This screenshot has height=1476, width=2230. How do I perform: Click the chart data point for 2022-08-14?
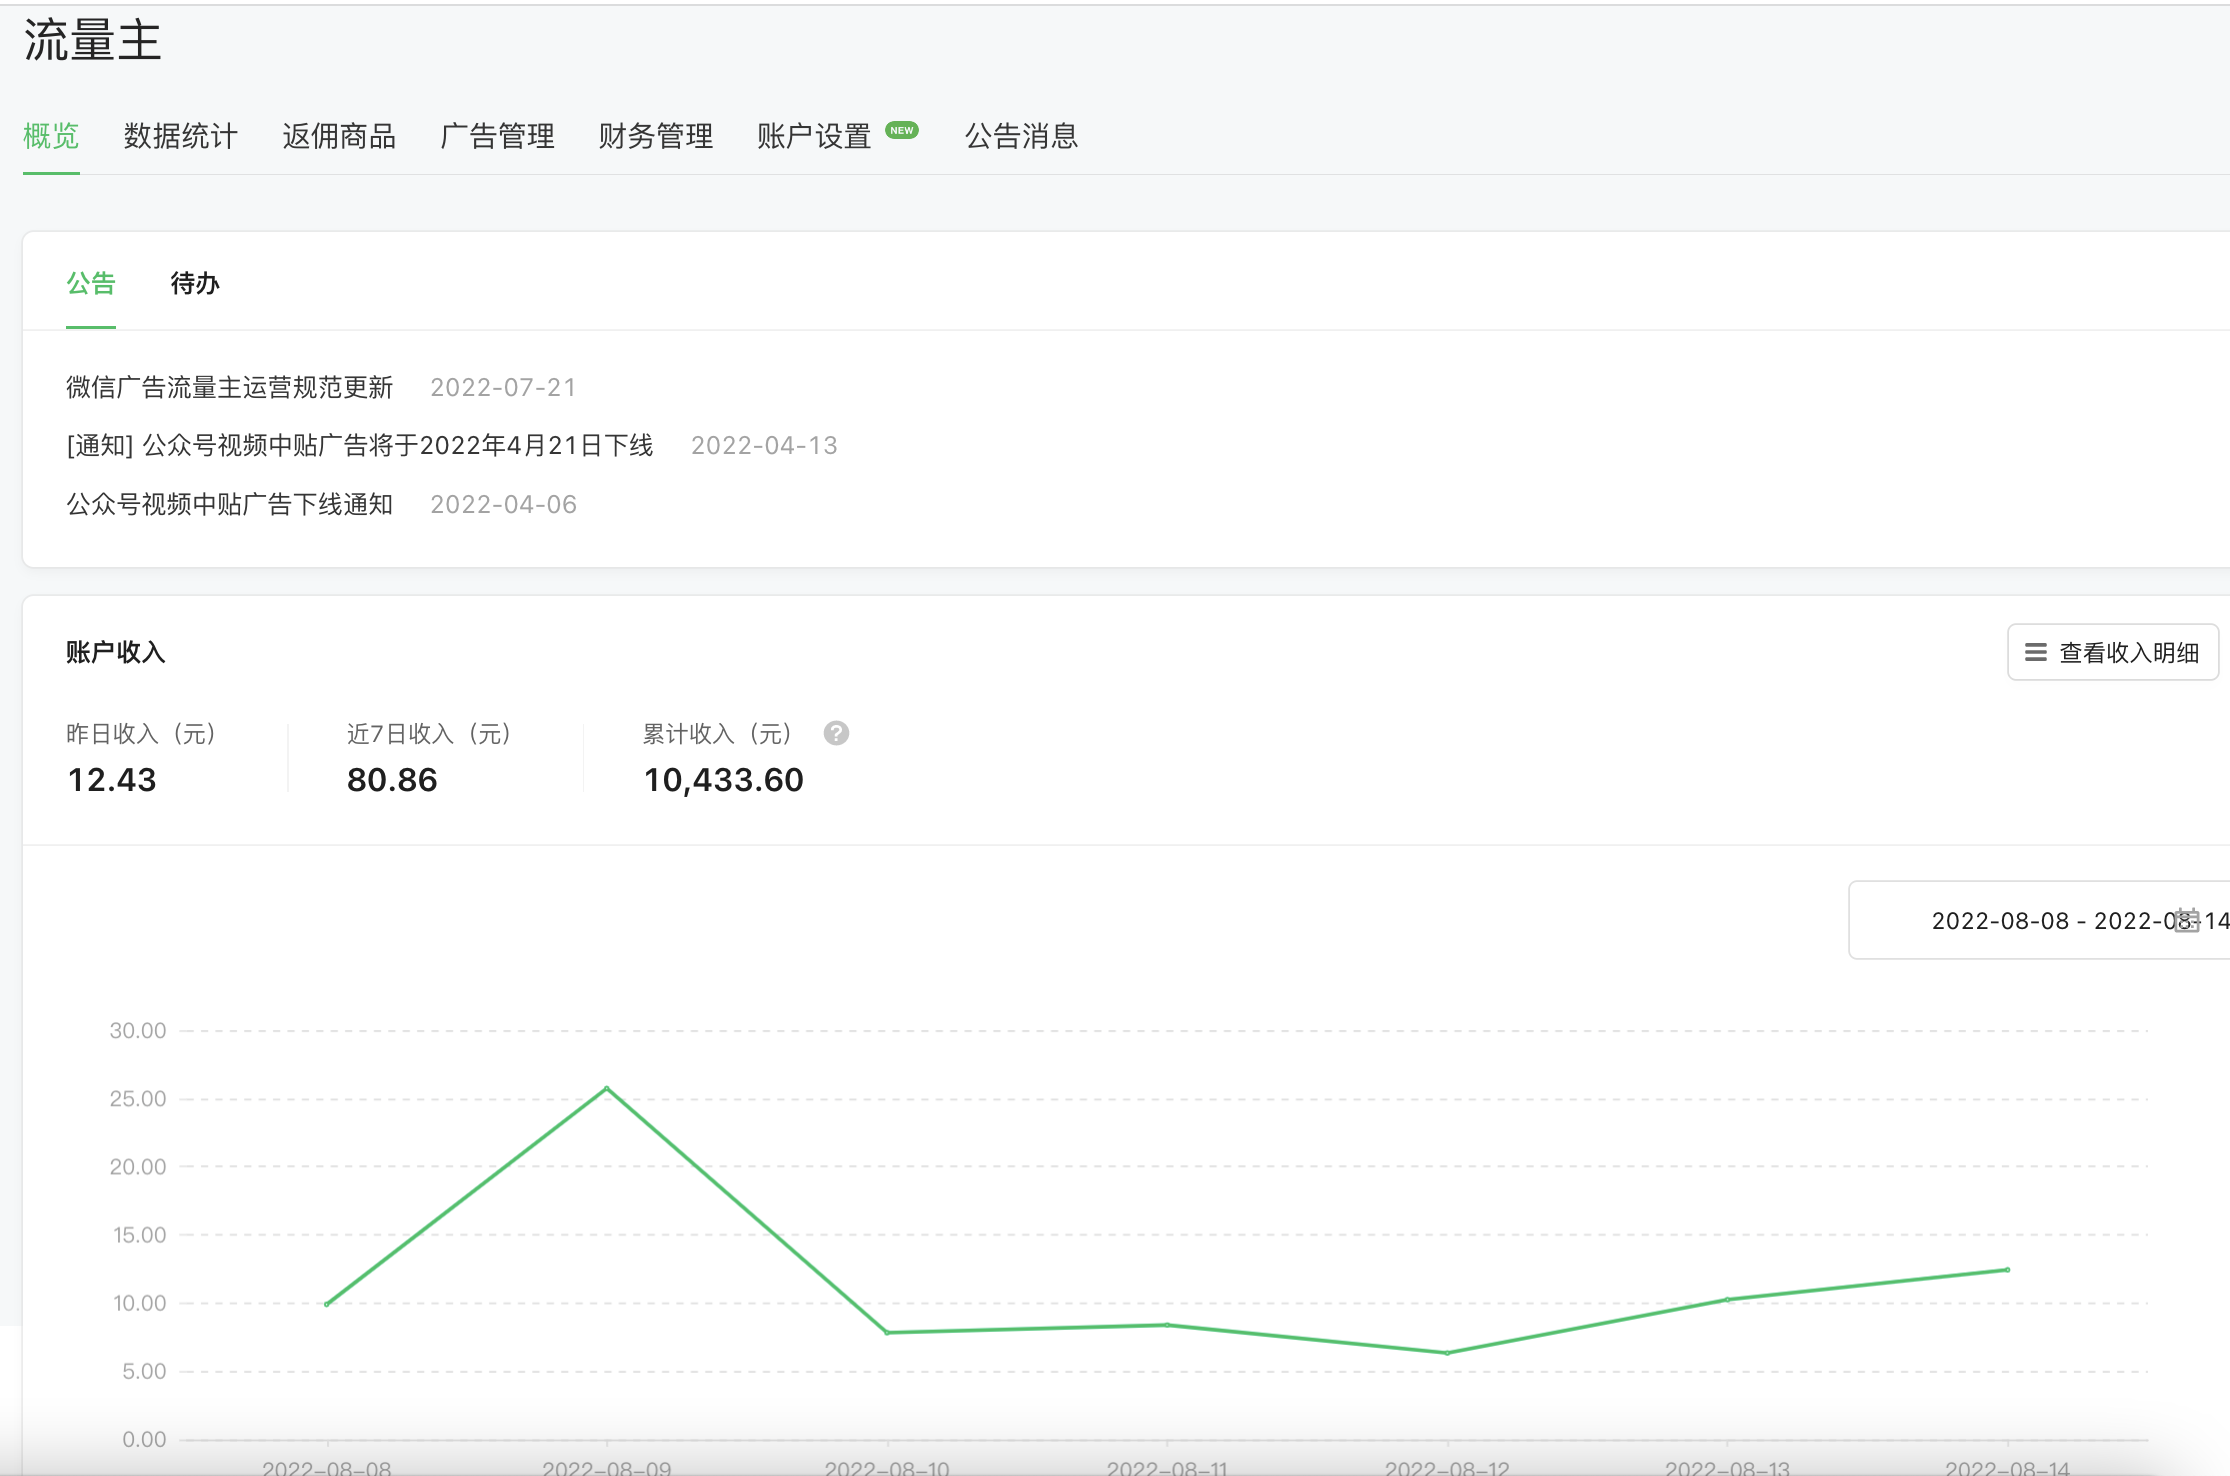tap(2007, 1270)
